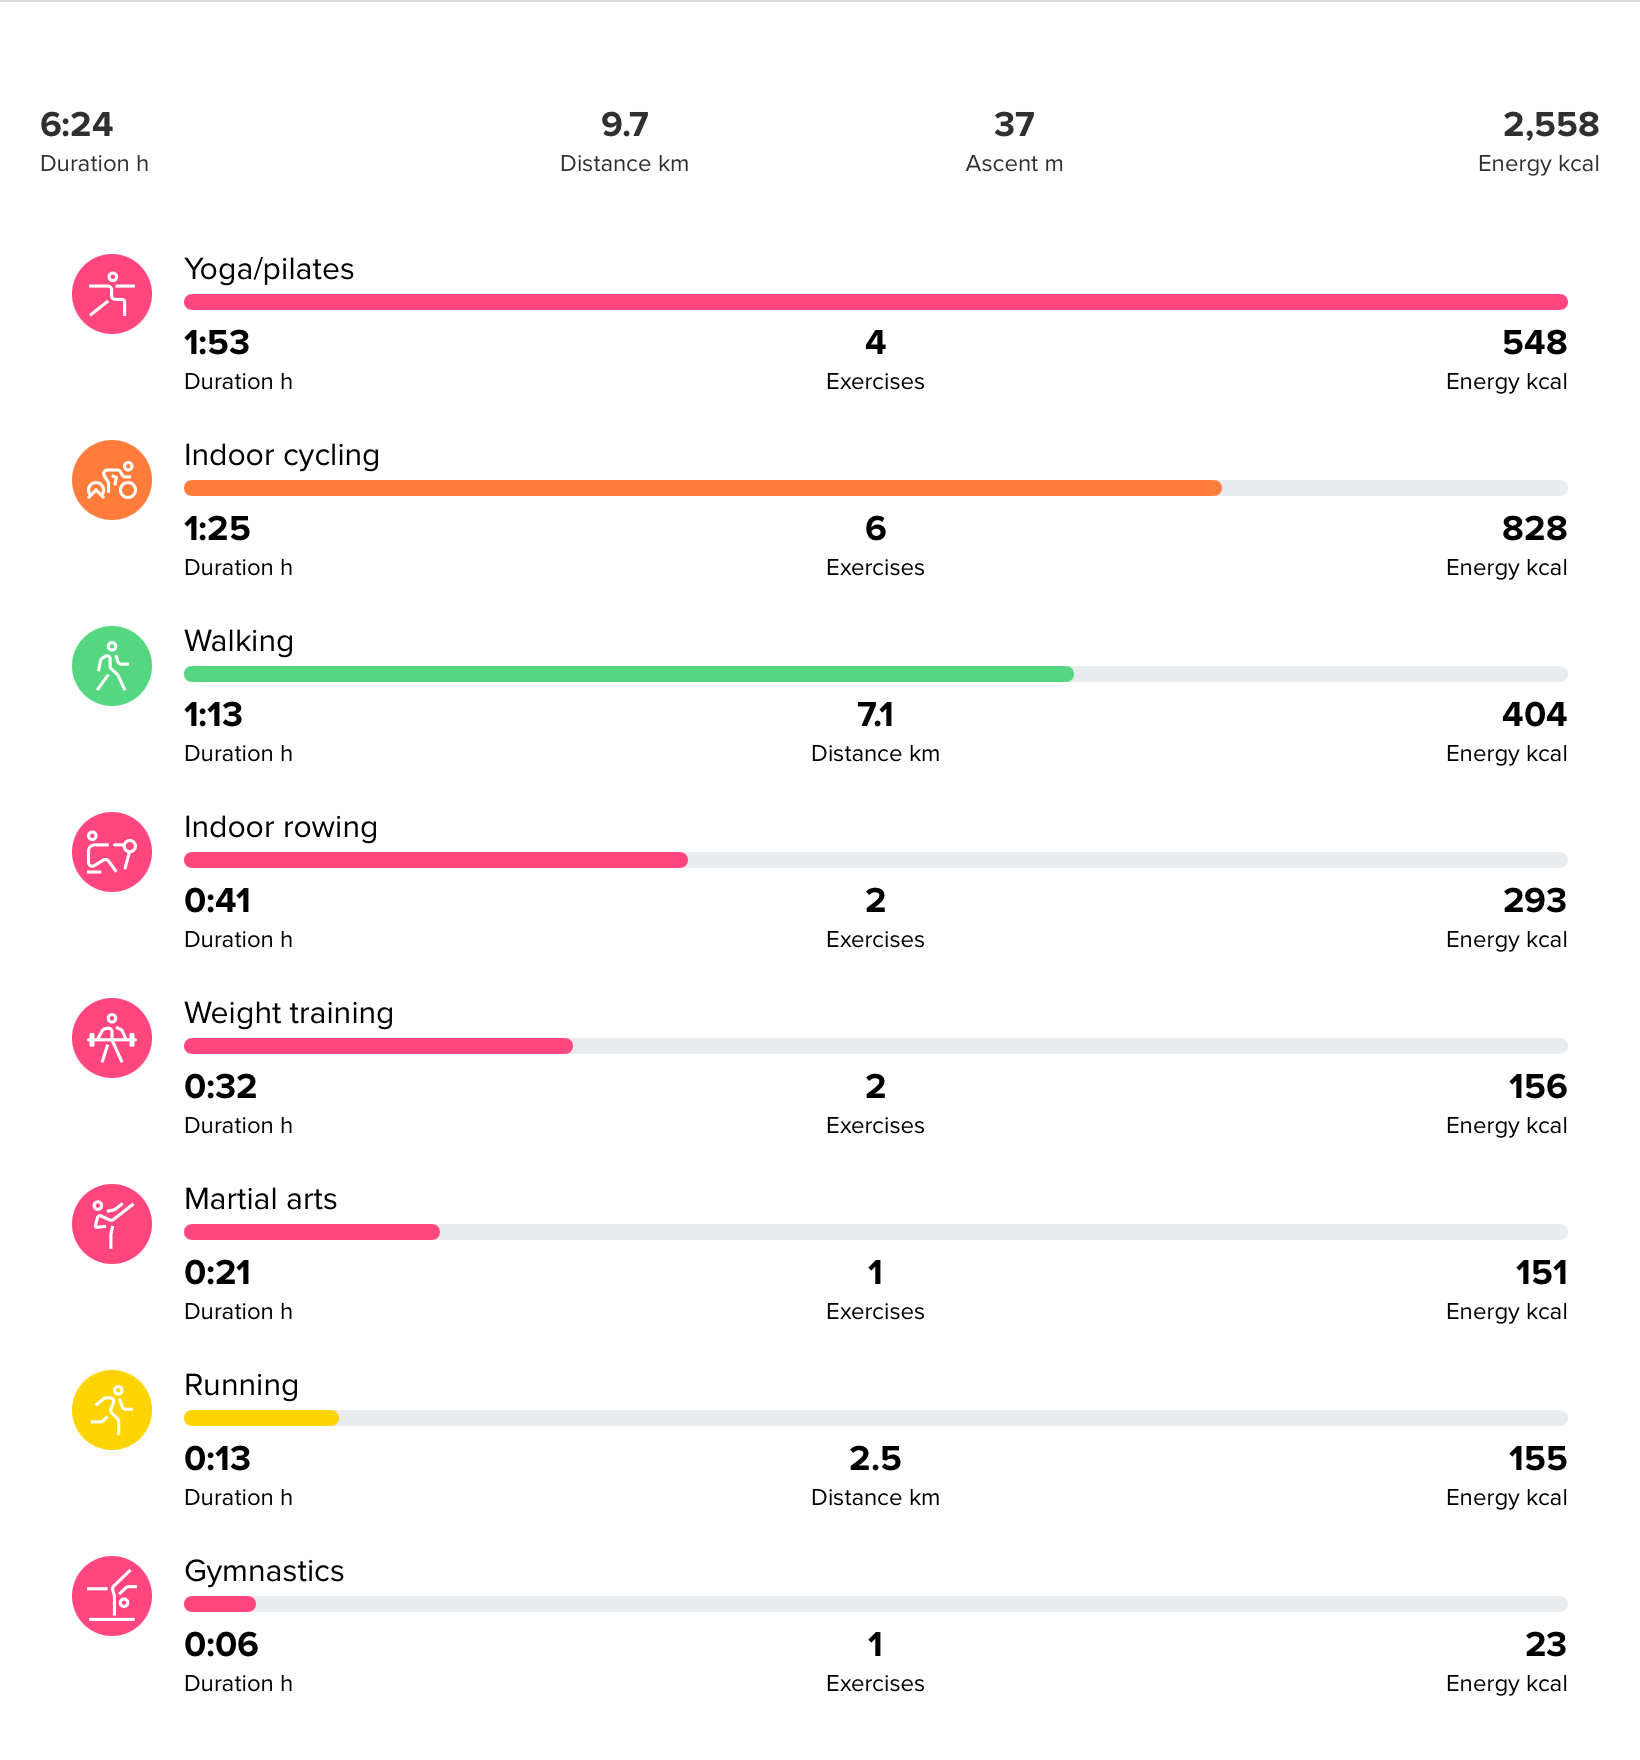
Task: Click the 9.7 Distance km summary
Action: click(x=624, y=142)
